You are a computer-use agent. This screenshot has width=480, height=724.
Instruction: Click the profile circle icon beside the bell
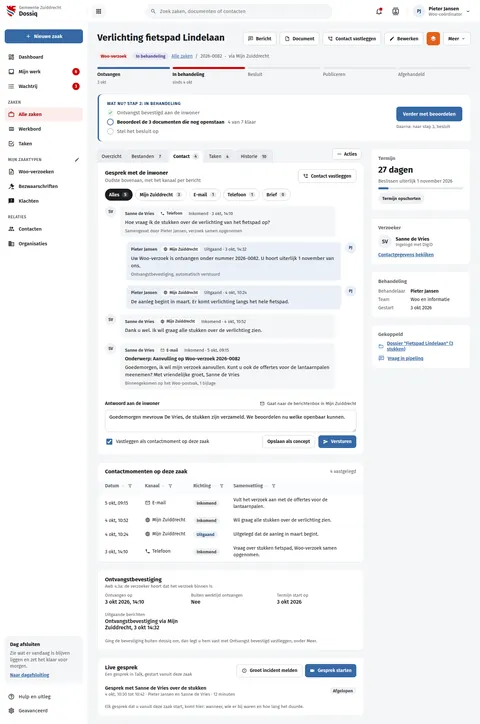(396, 11)
